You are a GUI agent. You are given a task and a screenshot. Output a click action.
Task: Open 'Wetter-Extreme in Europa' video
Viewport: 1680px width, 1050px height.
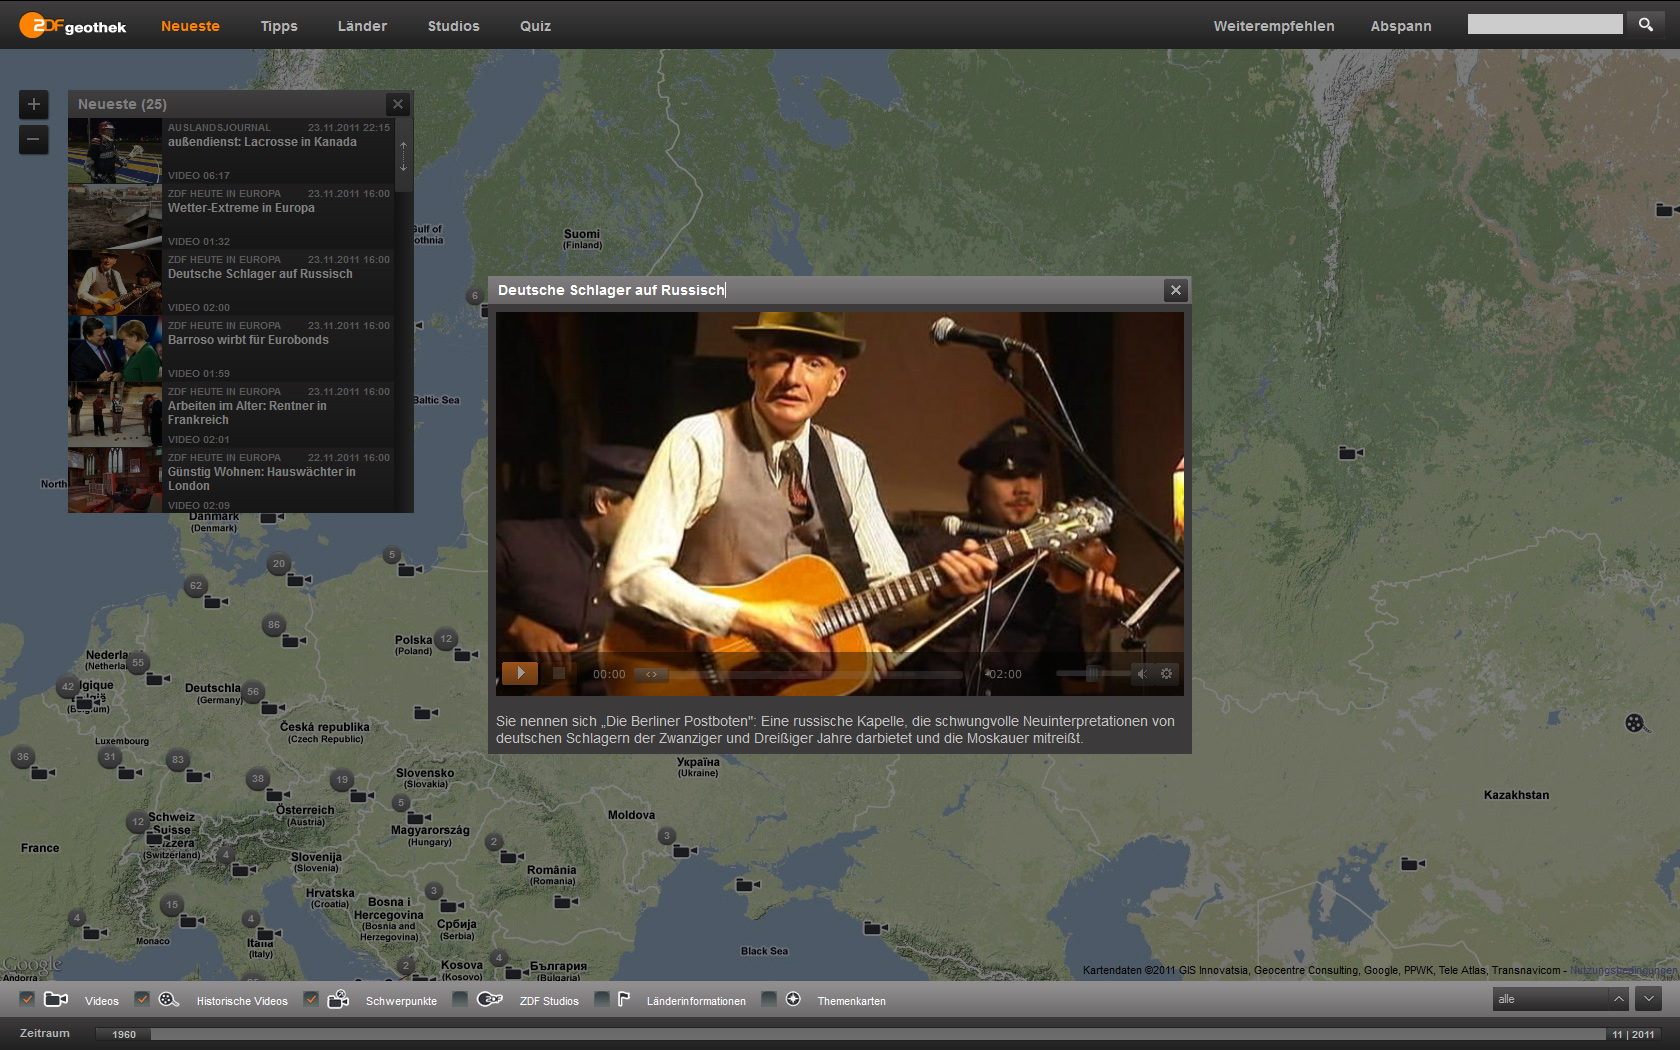click(x=241, y=208)
